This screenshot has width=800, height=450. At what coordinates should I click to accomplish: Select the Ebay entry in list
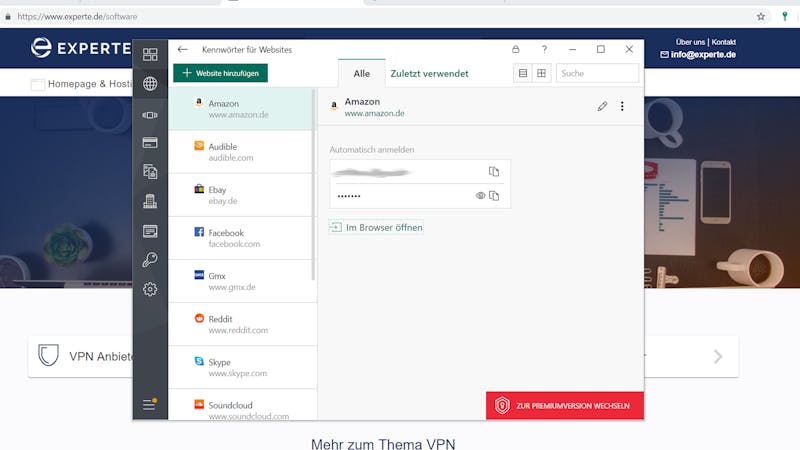pos(241,195)
